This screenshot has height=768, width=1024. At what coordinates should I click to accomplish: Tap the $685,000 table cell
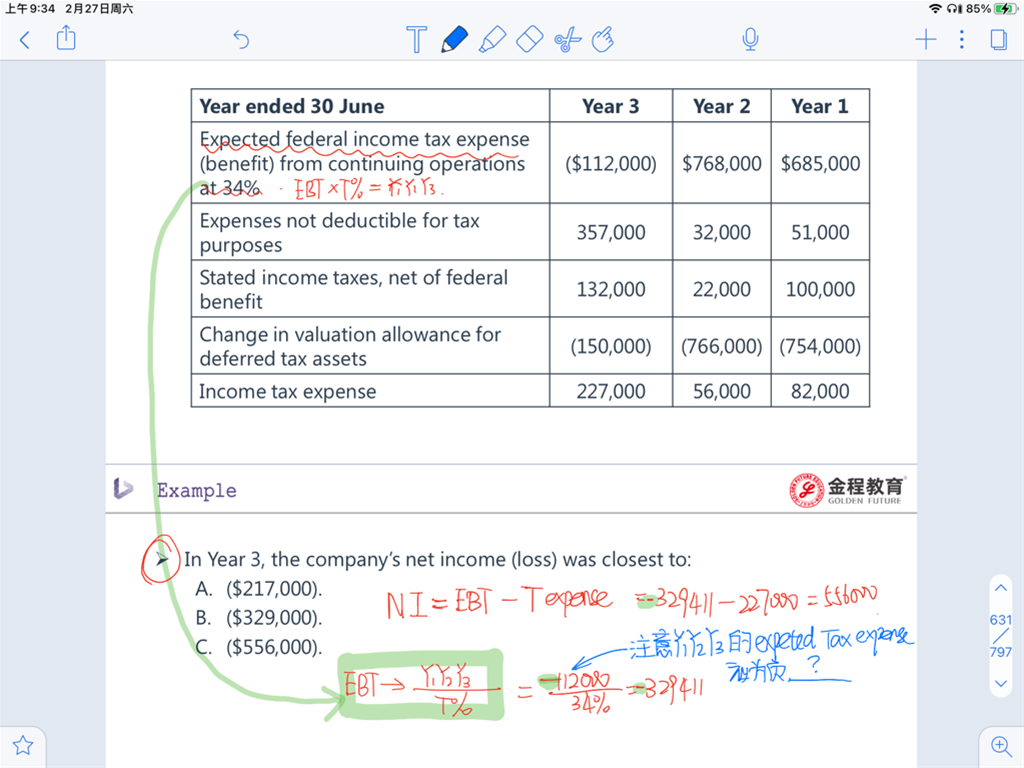click(x=820, y=163)
